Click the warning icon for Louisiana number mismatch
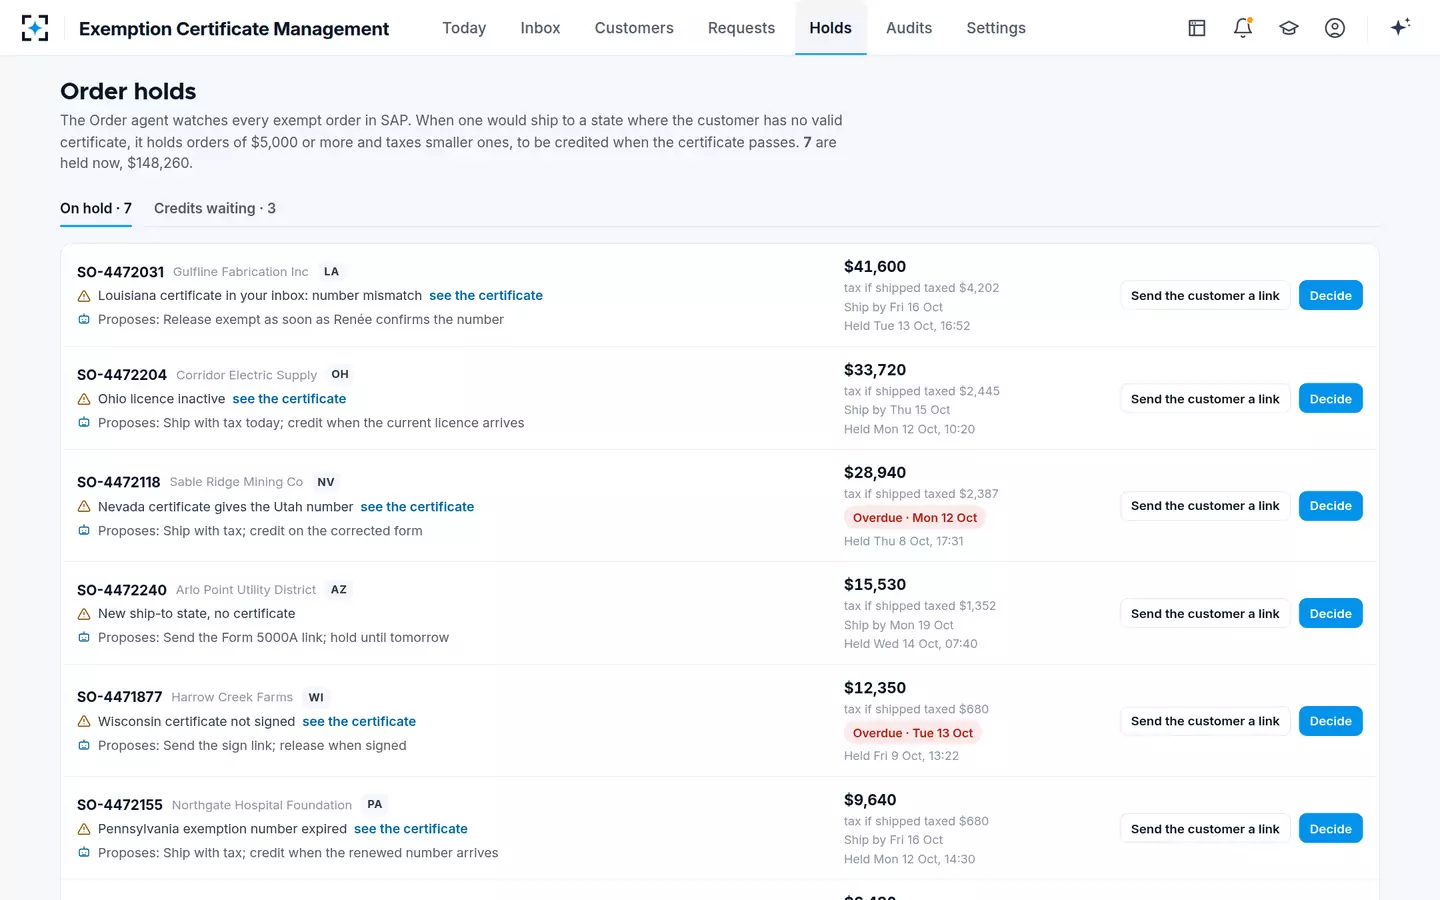 pyautogui.click(x=84, y=296)
